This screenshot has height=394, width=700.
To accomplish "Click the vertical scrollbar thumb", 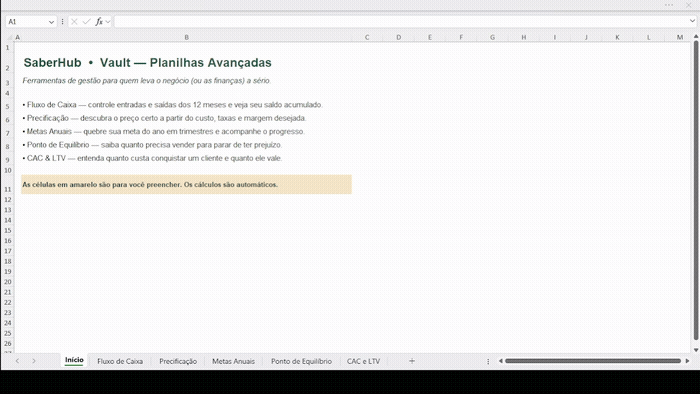I will (696, 191).
